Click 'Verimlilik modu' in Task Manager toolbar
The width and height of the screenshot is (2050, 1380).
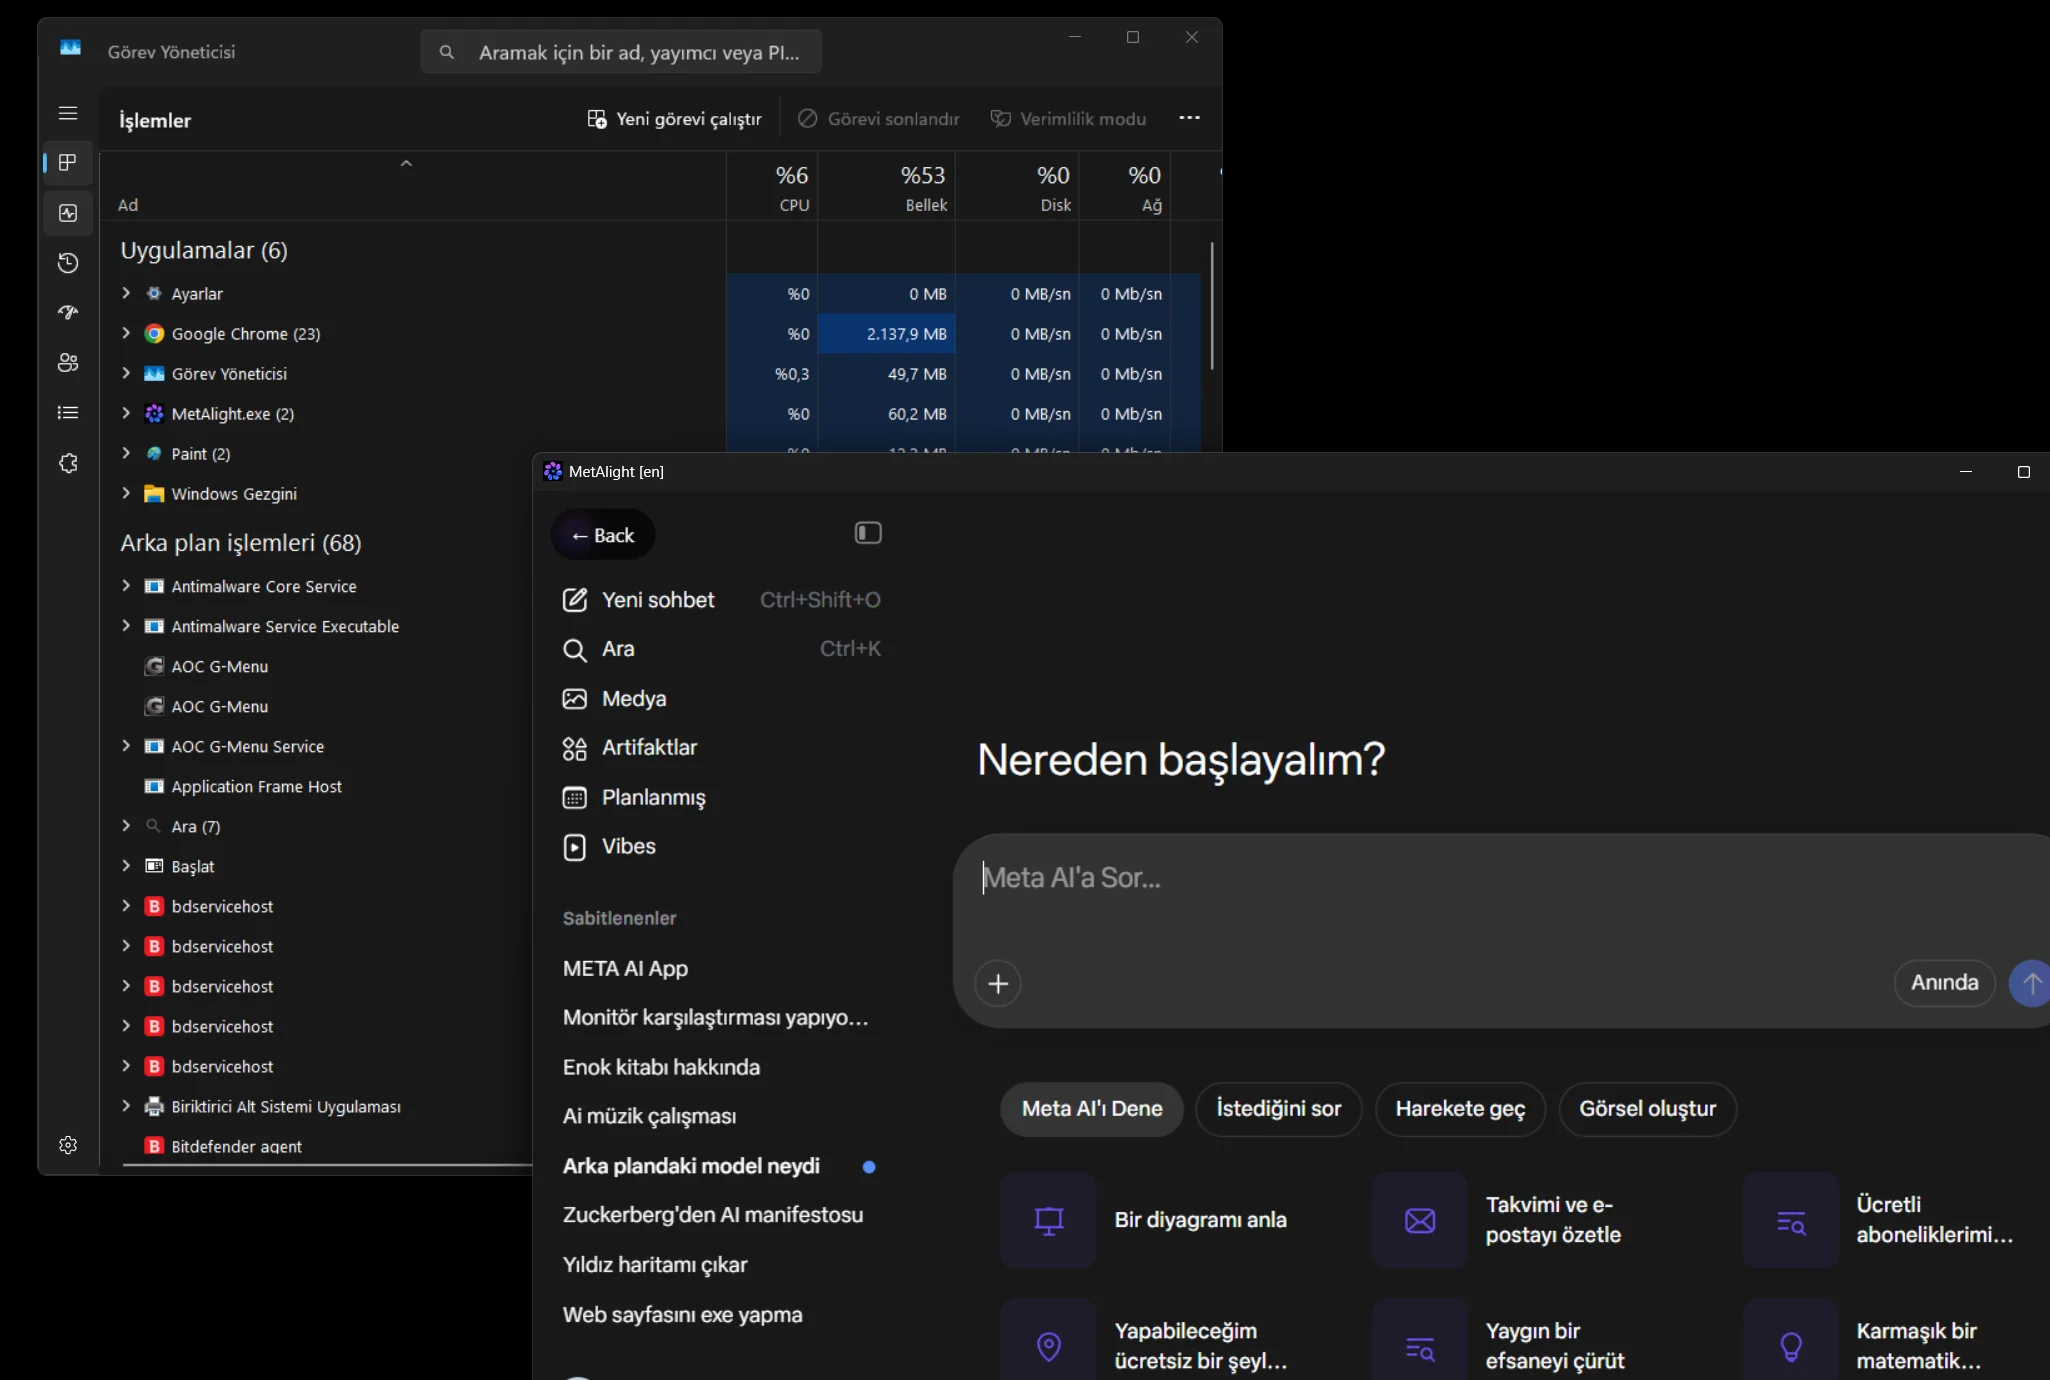(1068, 119)
